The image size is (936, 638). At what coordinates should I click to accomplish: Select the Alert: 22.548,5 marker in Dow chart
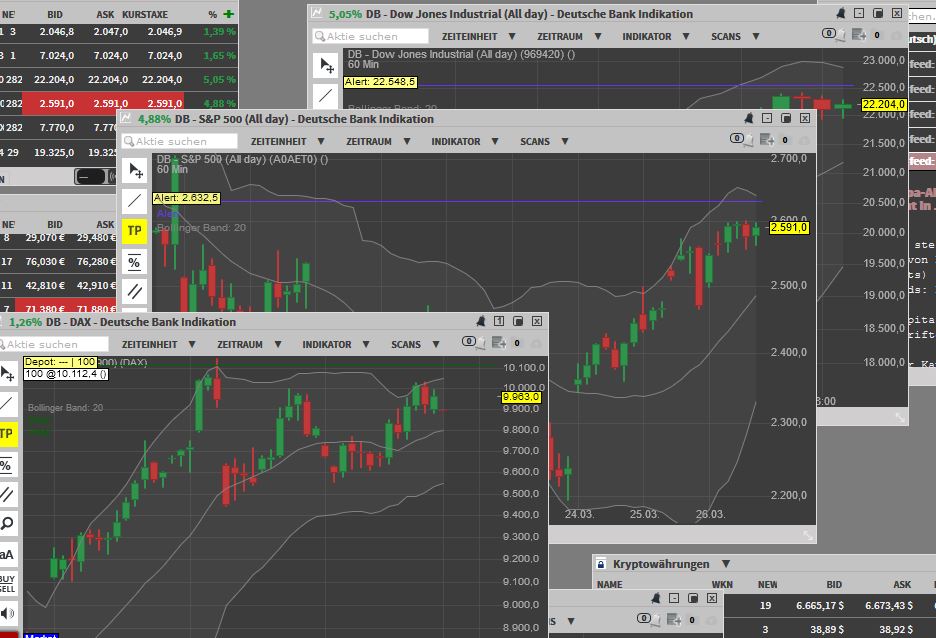coord(380,82)
